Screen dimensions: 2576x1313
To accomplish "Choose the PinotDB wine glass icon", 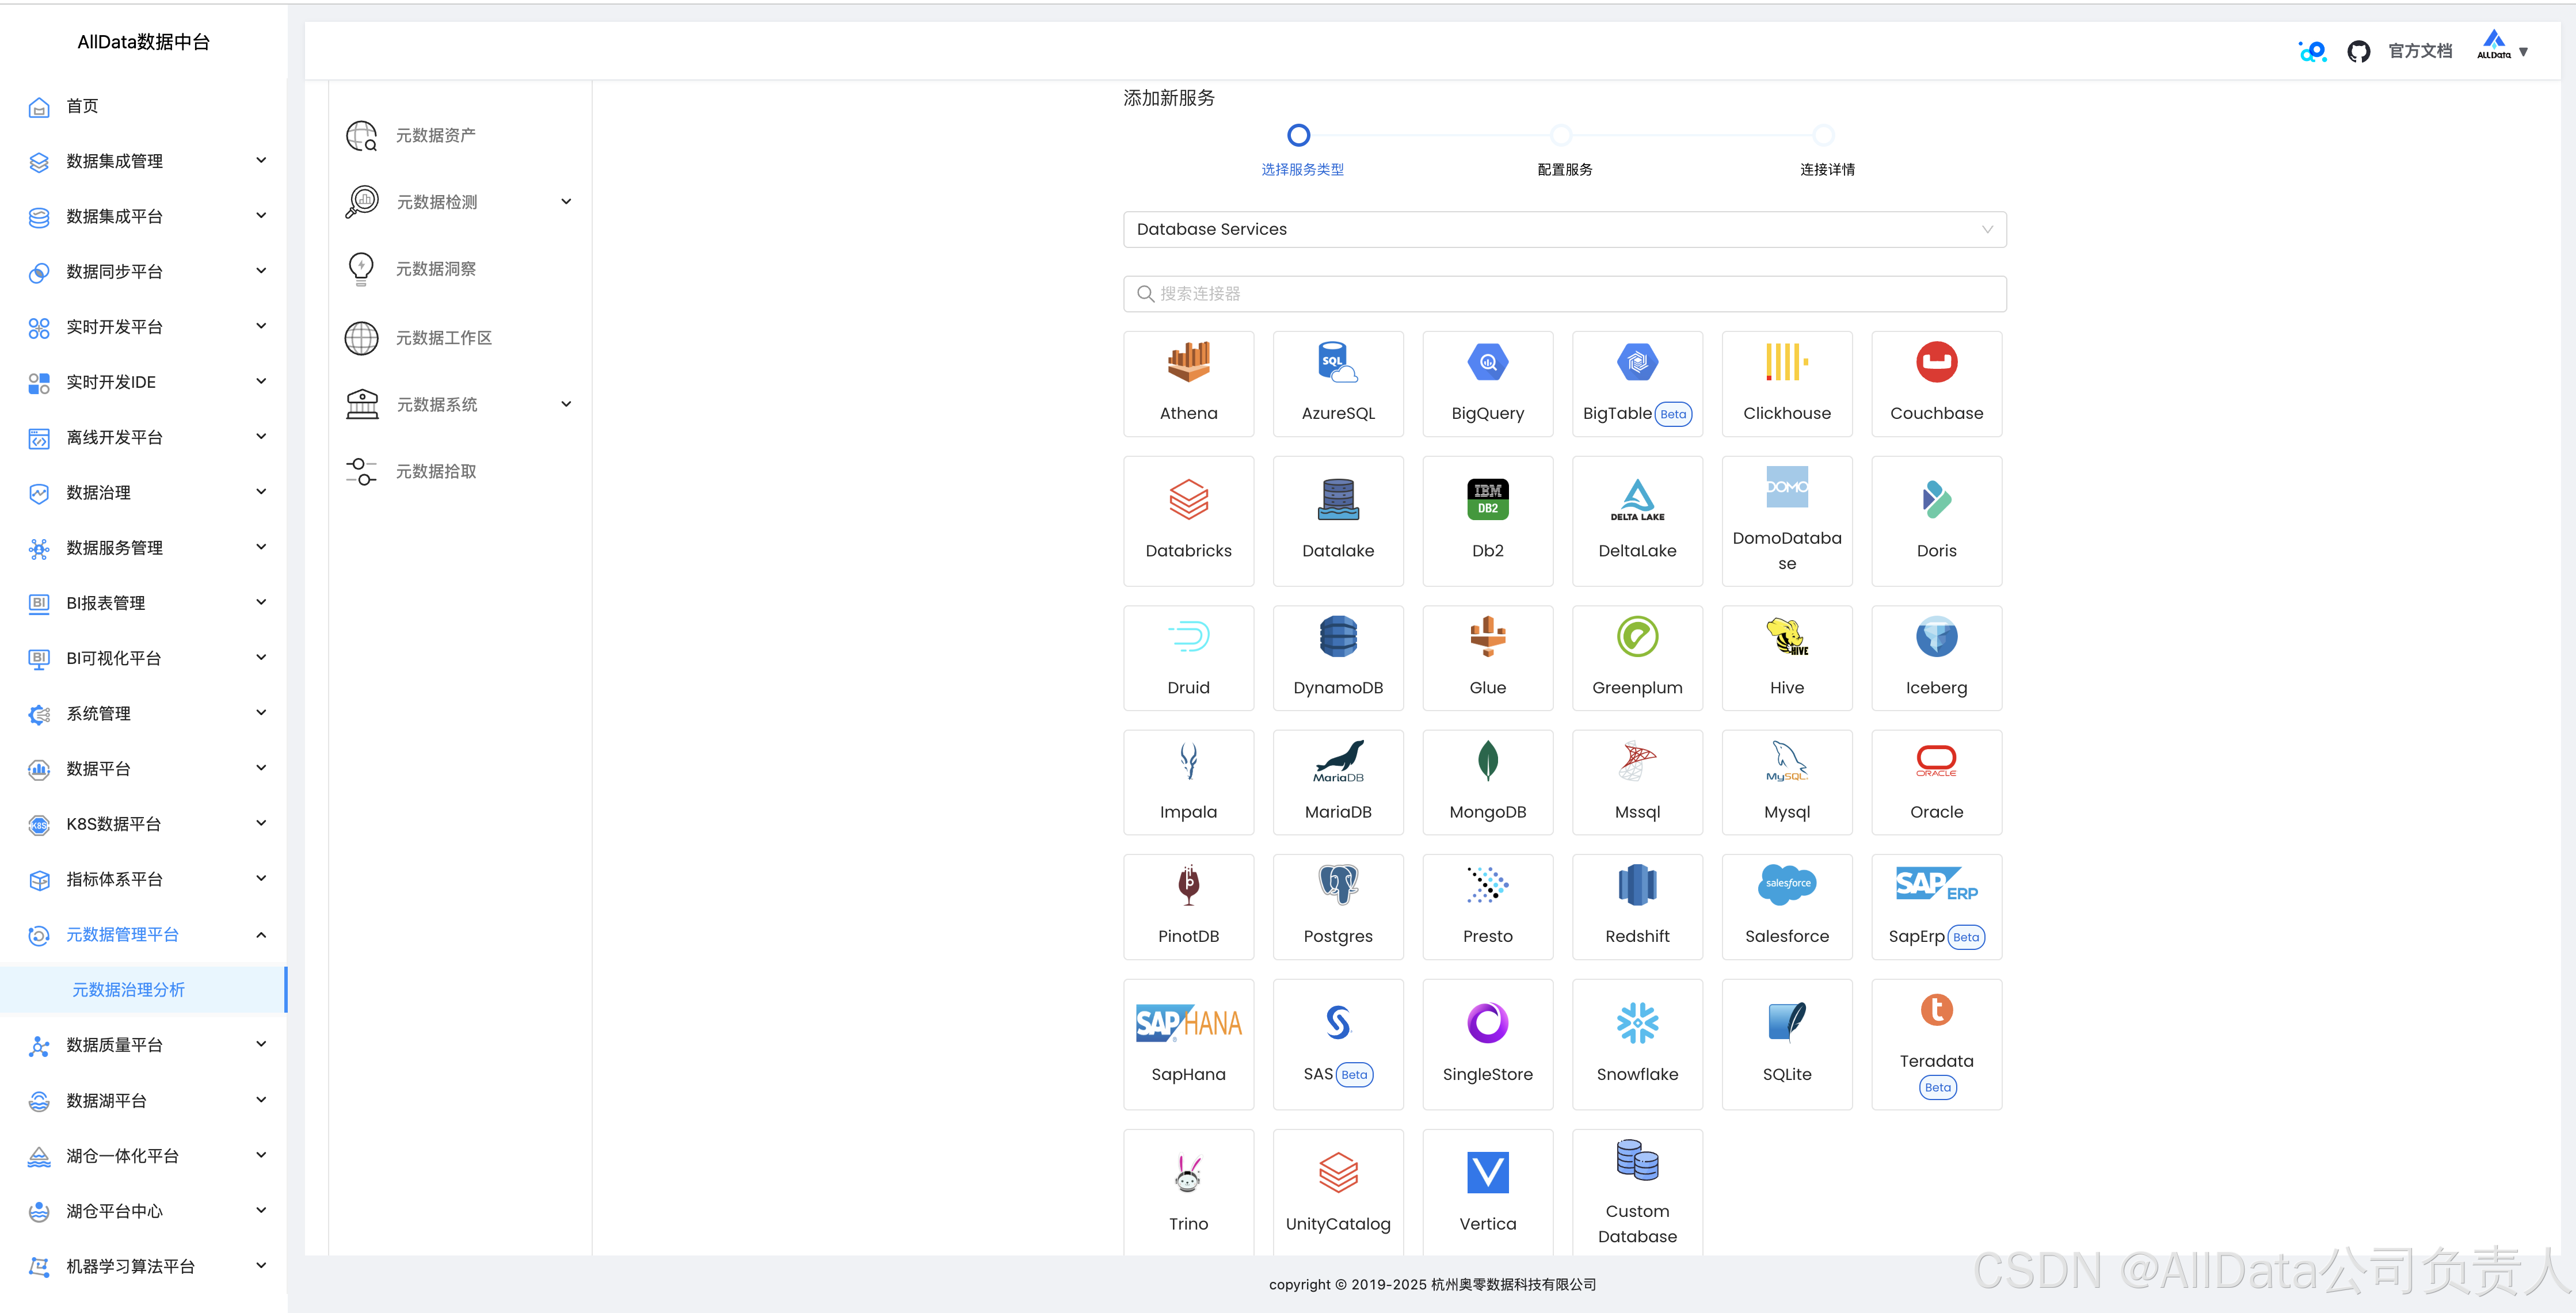I will click(x=1188, y=885).
